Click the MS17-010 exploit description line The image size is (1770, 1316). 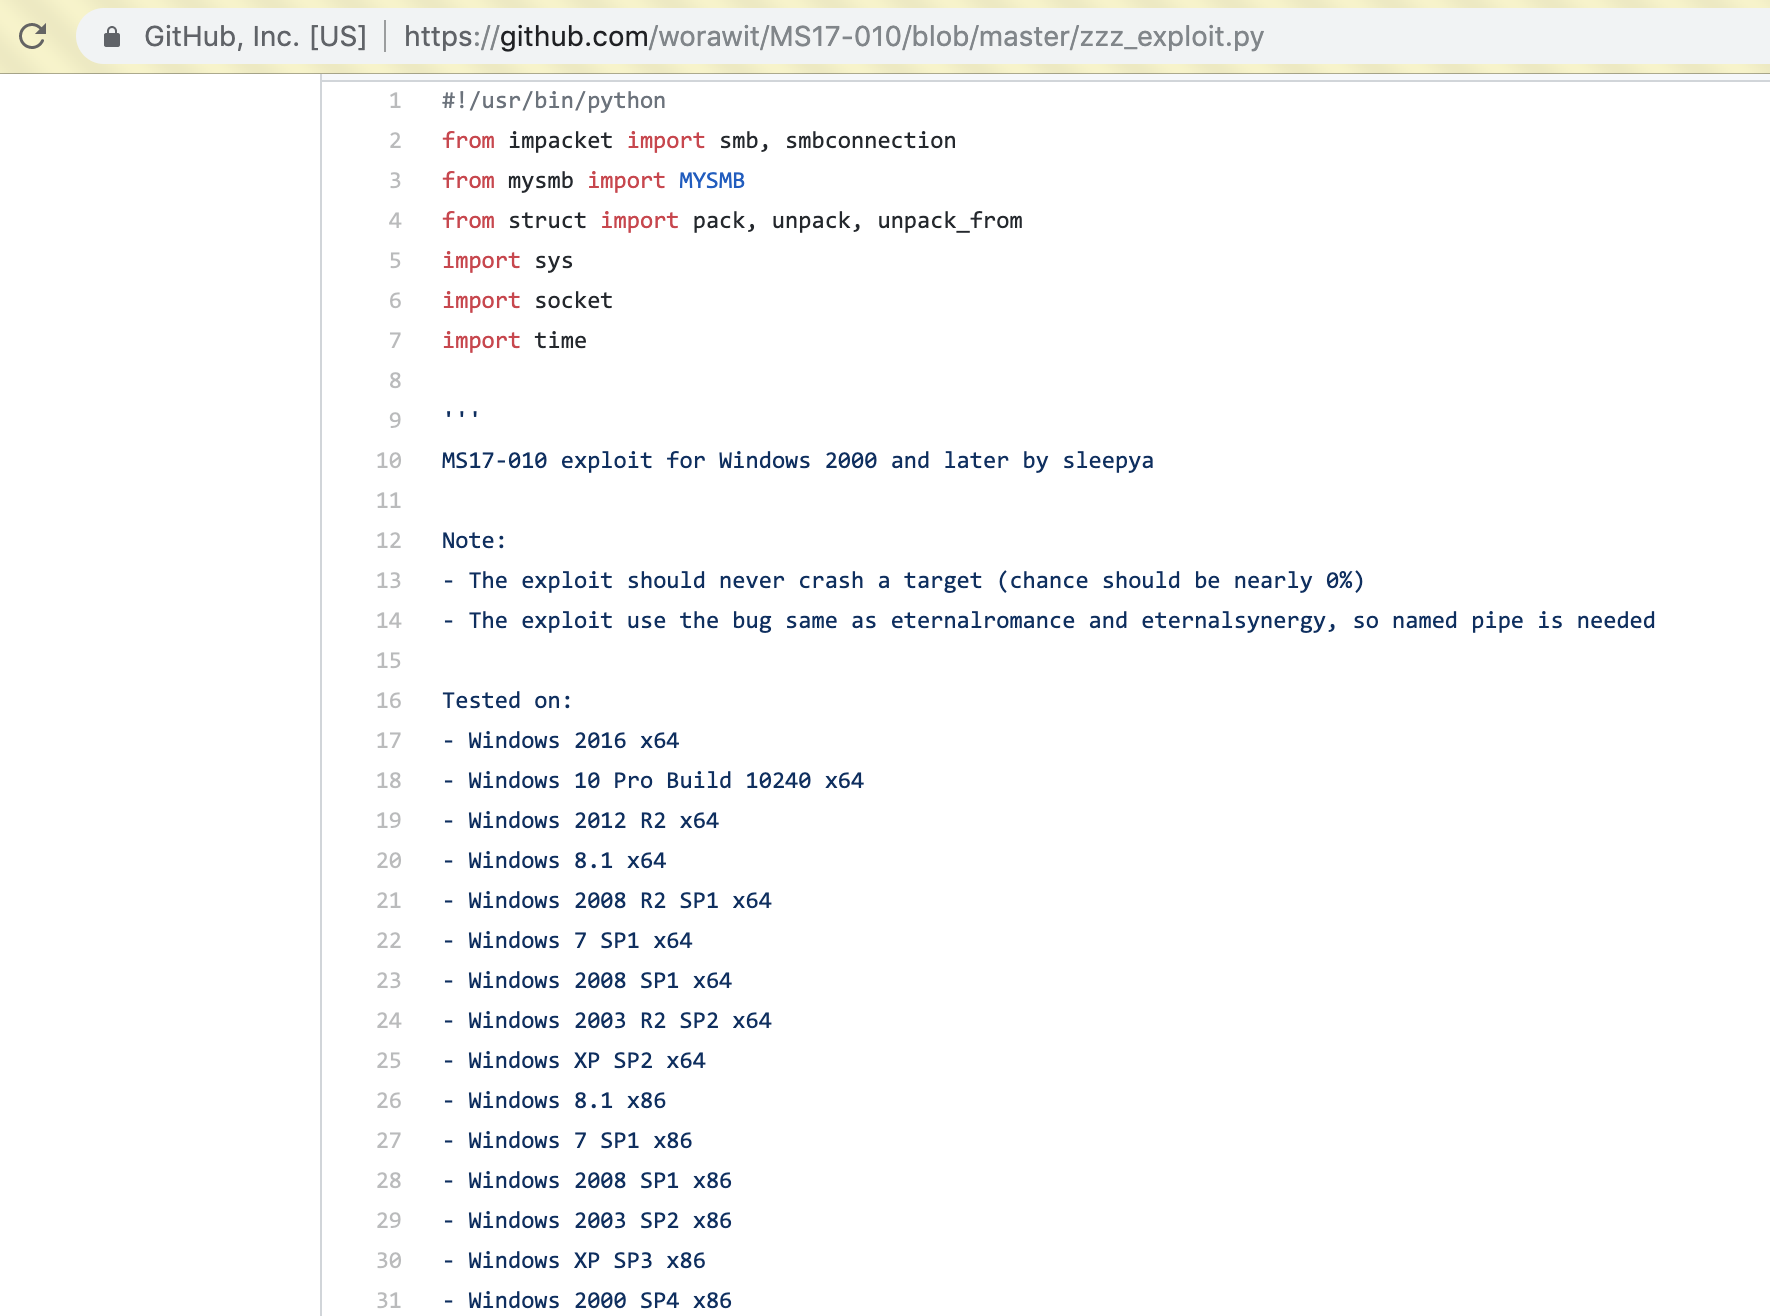(x=798, y=461)
